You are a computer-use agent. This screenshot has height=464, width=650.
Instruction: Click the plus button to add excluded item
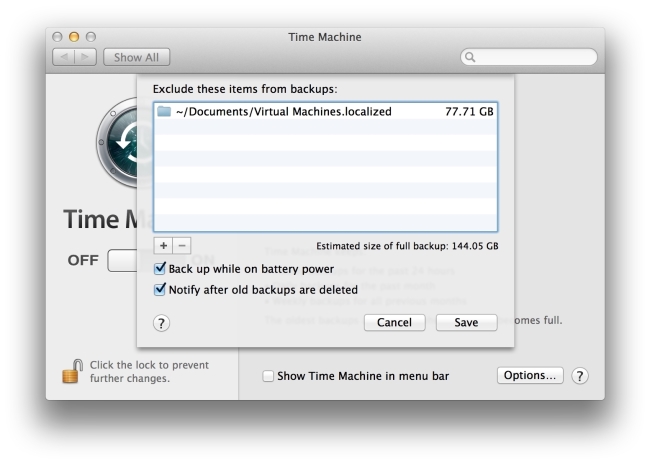(x=163, y=245)
